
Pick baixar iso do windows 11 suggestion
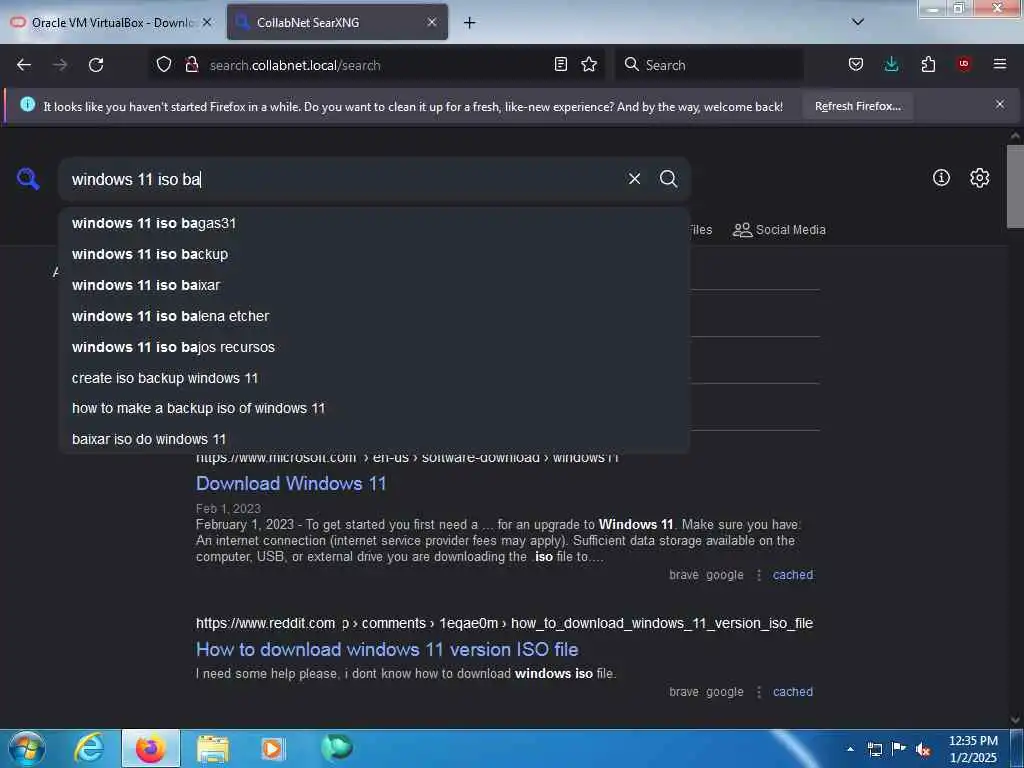(374, 439)
